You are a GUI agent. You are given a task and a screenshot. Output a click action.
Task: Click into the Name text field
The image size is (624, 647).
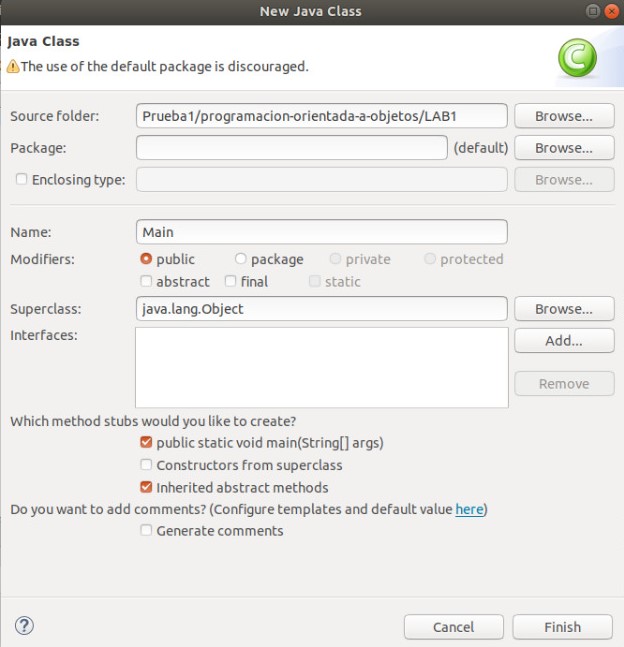[x=321, y=232]
